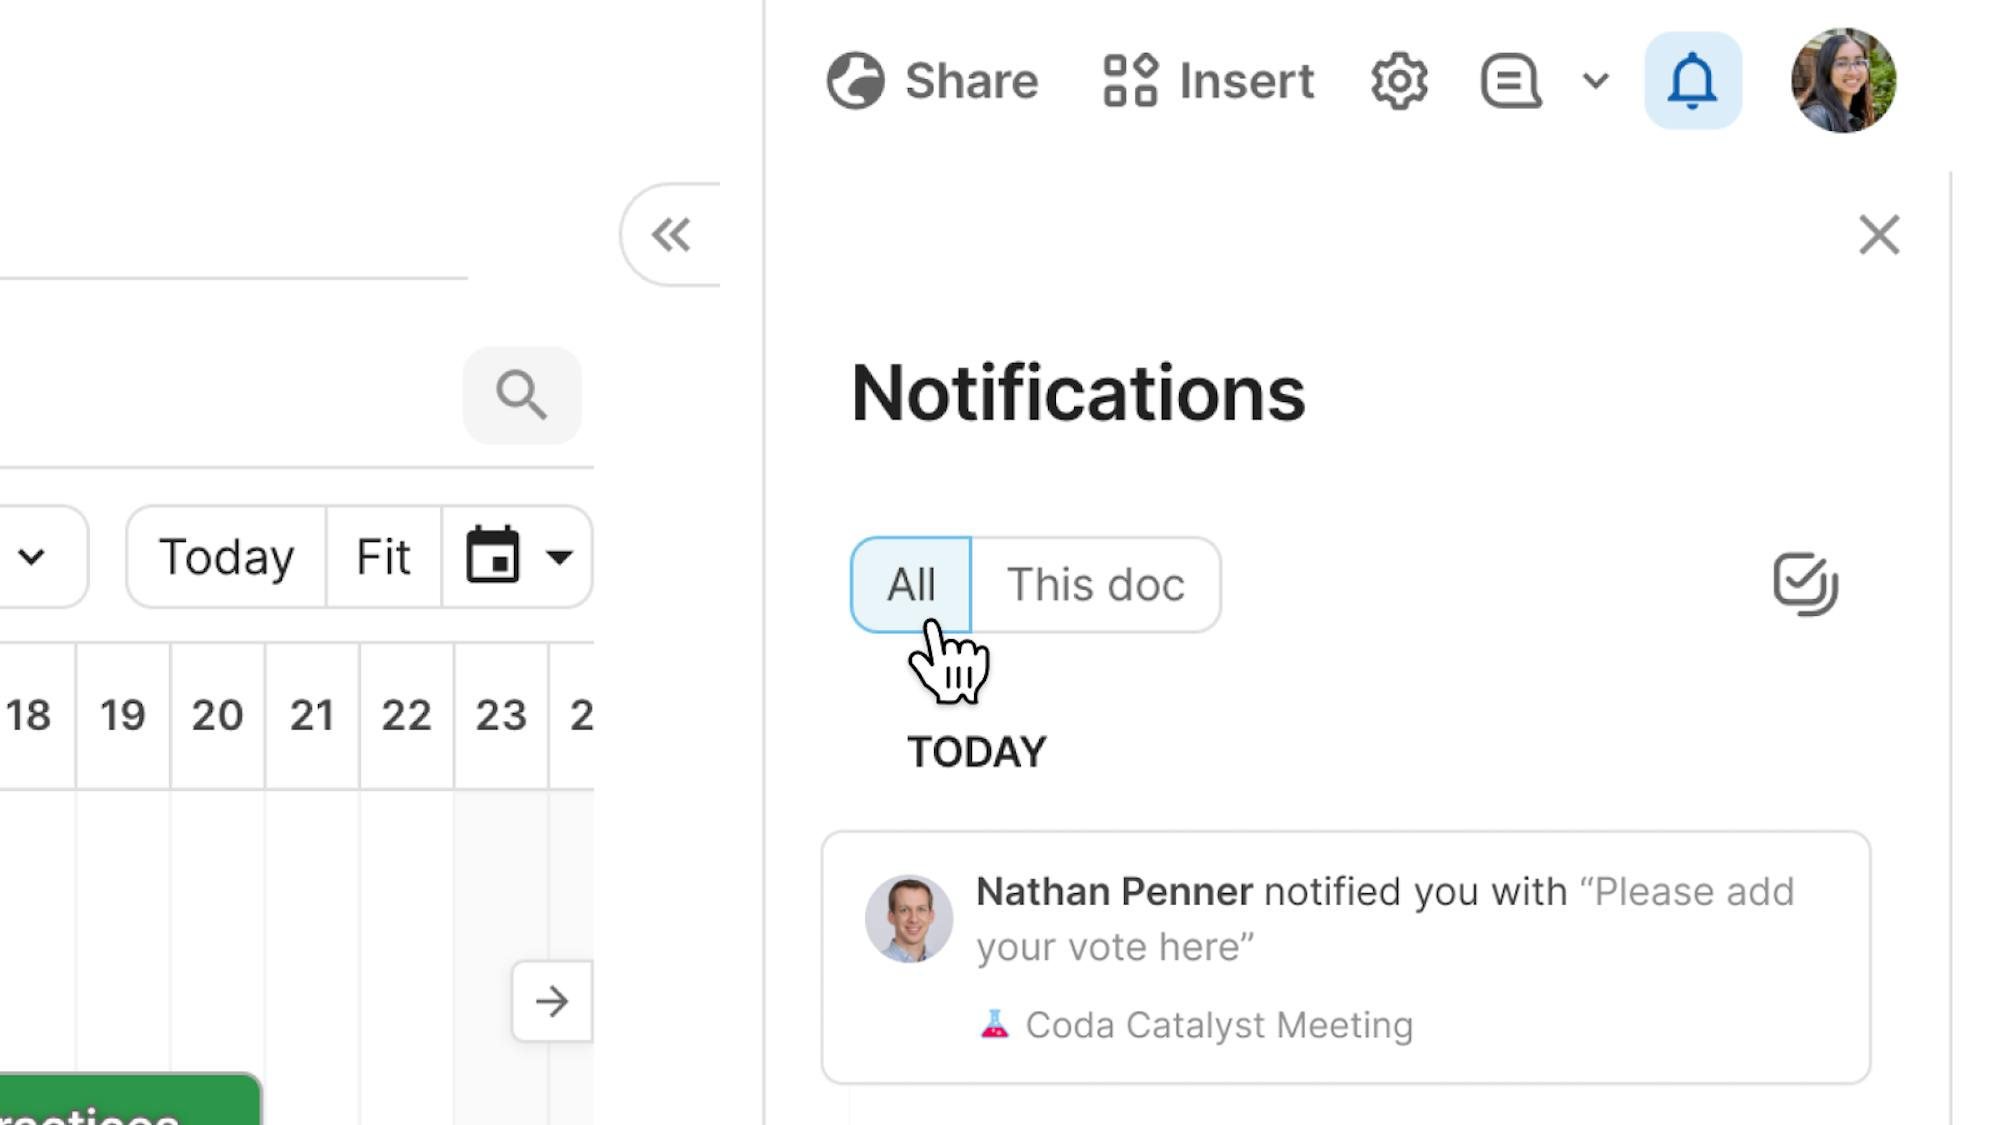Switch to the This doc tab

pyautogui.click(x=1095, y=584)
